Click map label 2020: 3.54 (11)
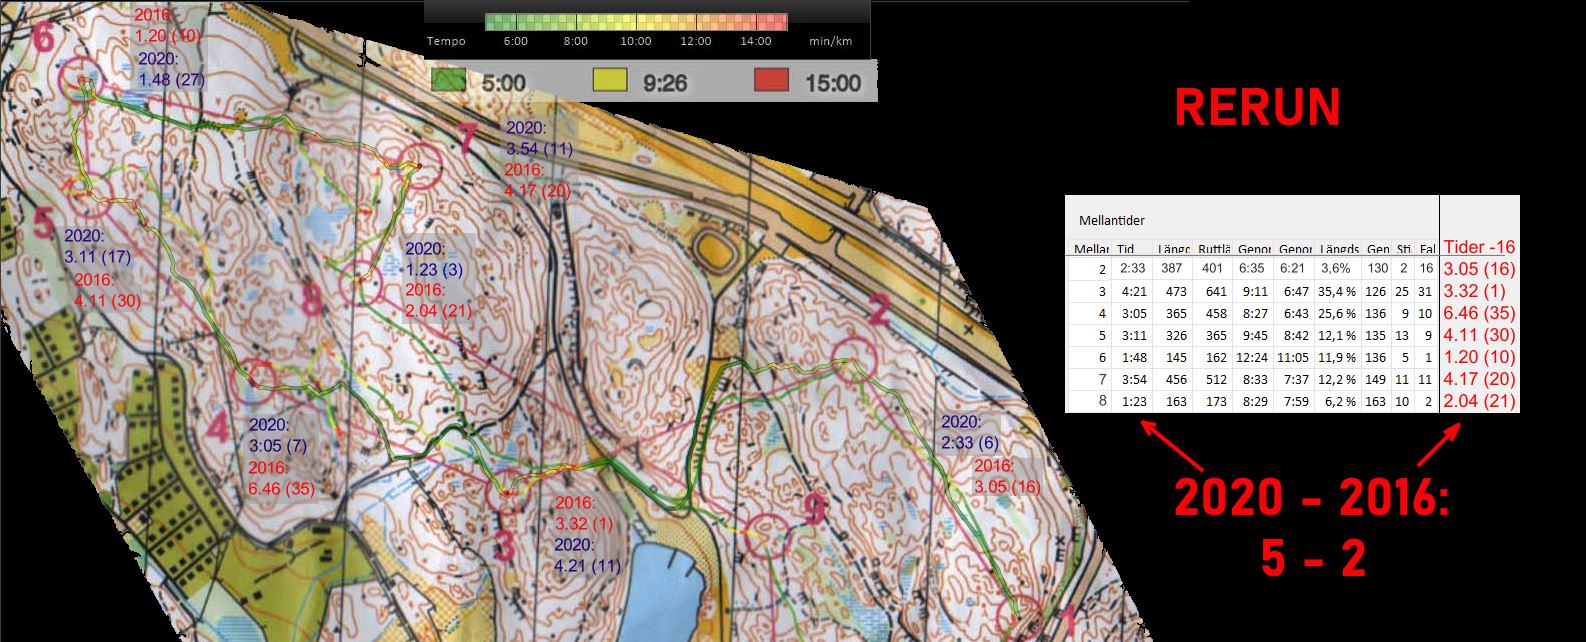This screenshot has width=1586, height=642. pyautogui.click(x=539, y=138)
